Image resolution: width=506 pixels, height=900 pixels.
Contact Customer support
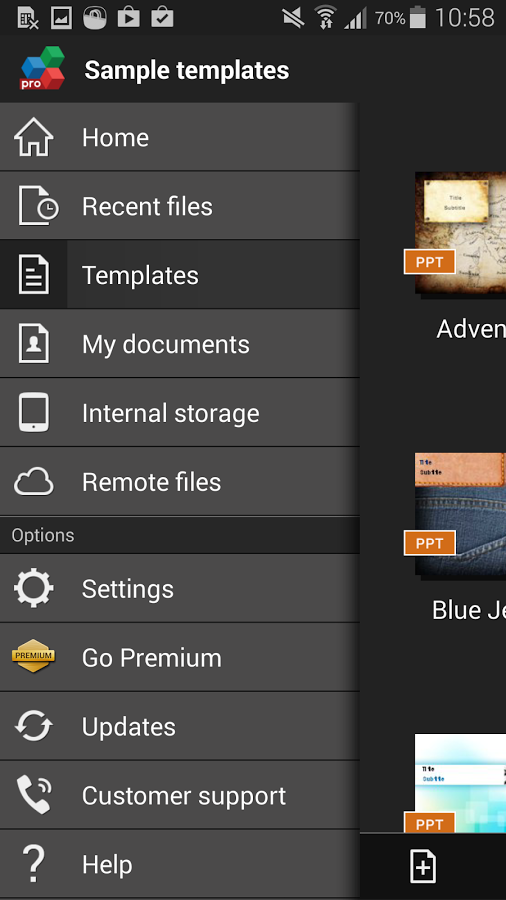[x=180, y=795]
